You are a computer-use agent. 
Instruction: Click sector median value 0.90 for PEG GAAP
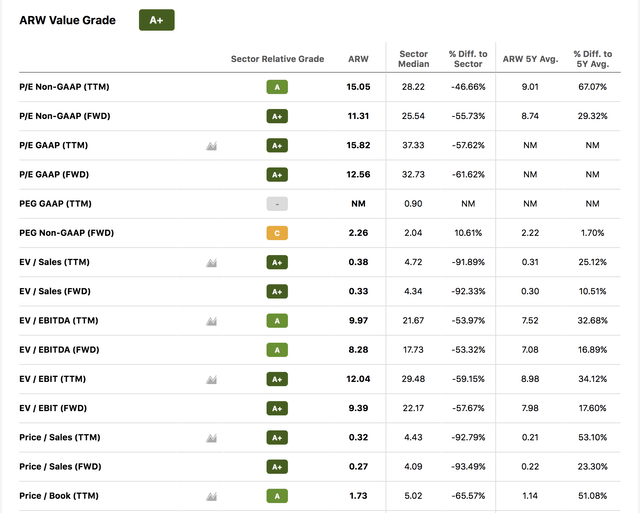(413, 204)
